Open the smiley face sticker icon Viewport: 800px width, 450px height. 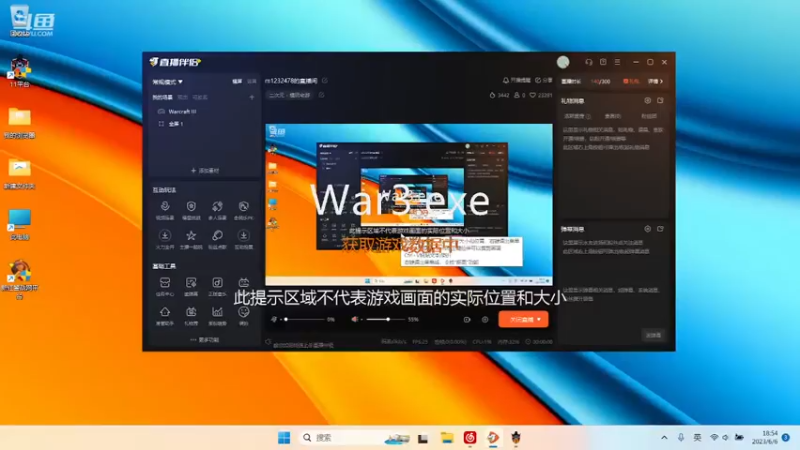tap(243, 312)
